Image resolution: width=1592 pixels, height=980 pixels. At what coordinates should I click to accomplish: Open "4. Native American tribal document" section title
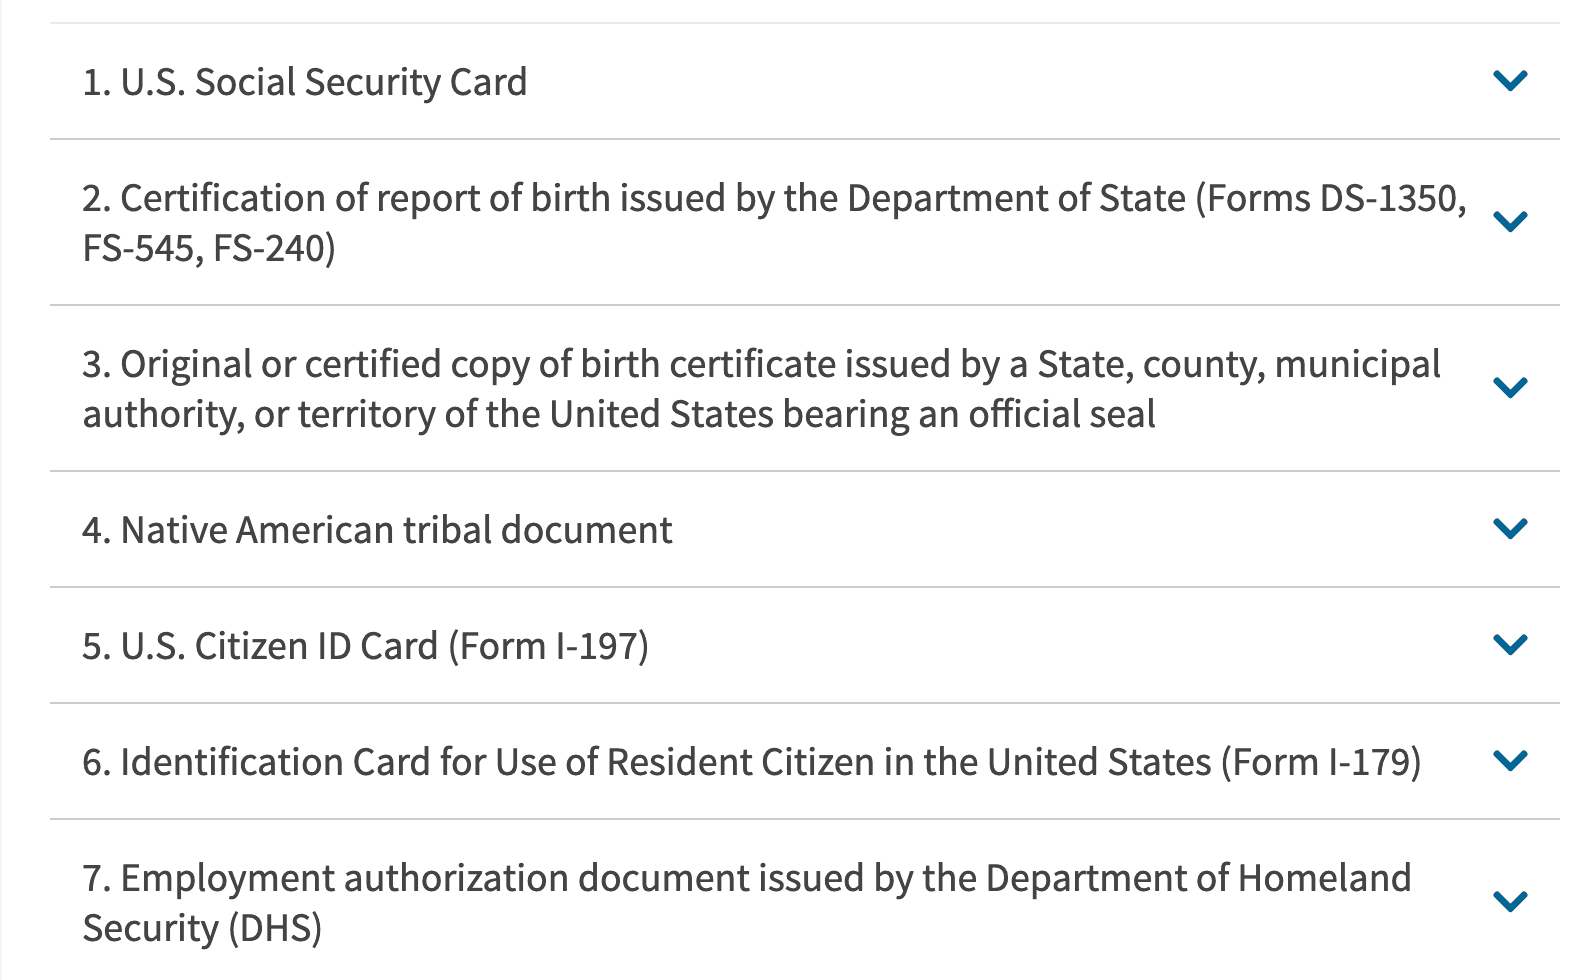point(377,530)
